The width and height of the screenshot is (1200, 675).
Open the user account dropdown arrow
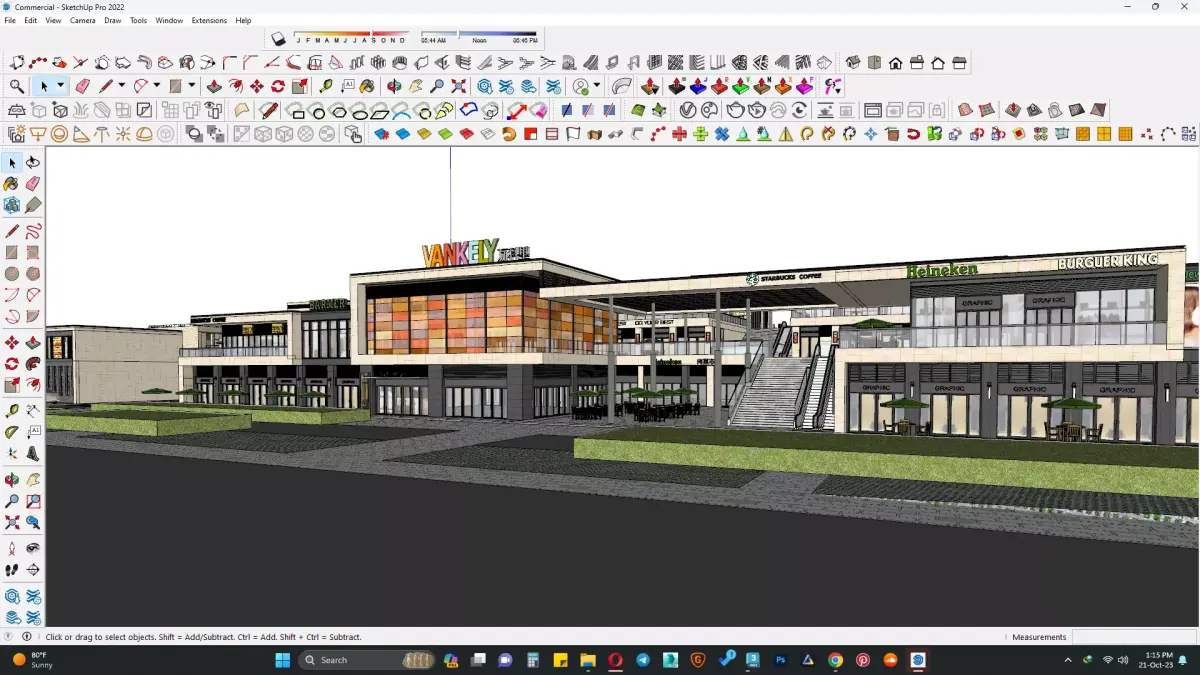tap(597, 86)
